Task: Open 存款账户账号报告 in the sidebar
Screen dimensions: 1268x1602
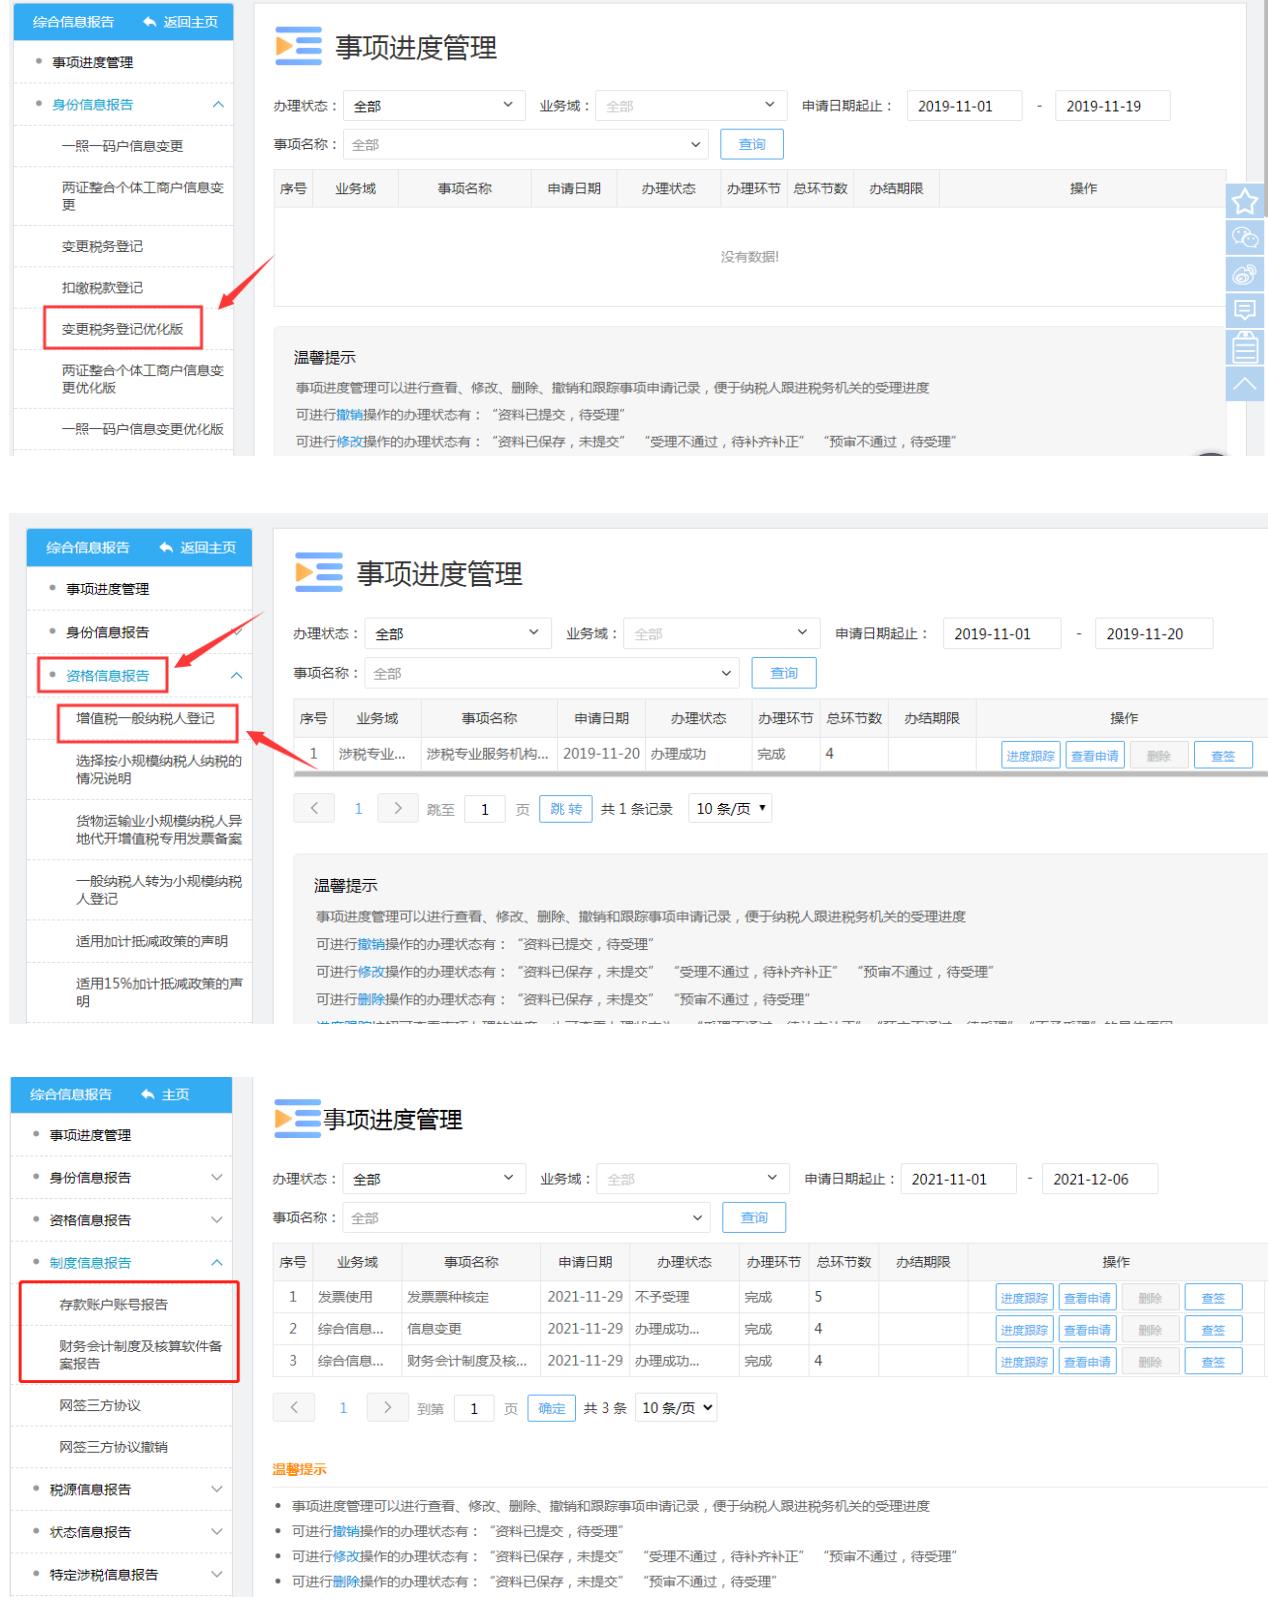Action: pyautogui.click(x=114, y=1305)
